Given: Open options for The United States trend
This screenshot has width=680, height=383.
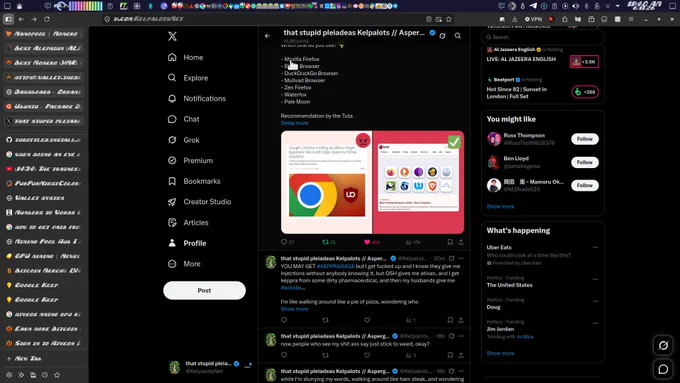Looking at the screenshot, I should coord(595,279).
